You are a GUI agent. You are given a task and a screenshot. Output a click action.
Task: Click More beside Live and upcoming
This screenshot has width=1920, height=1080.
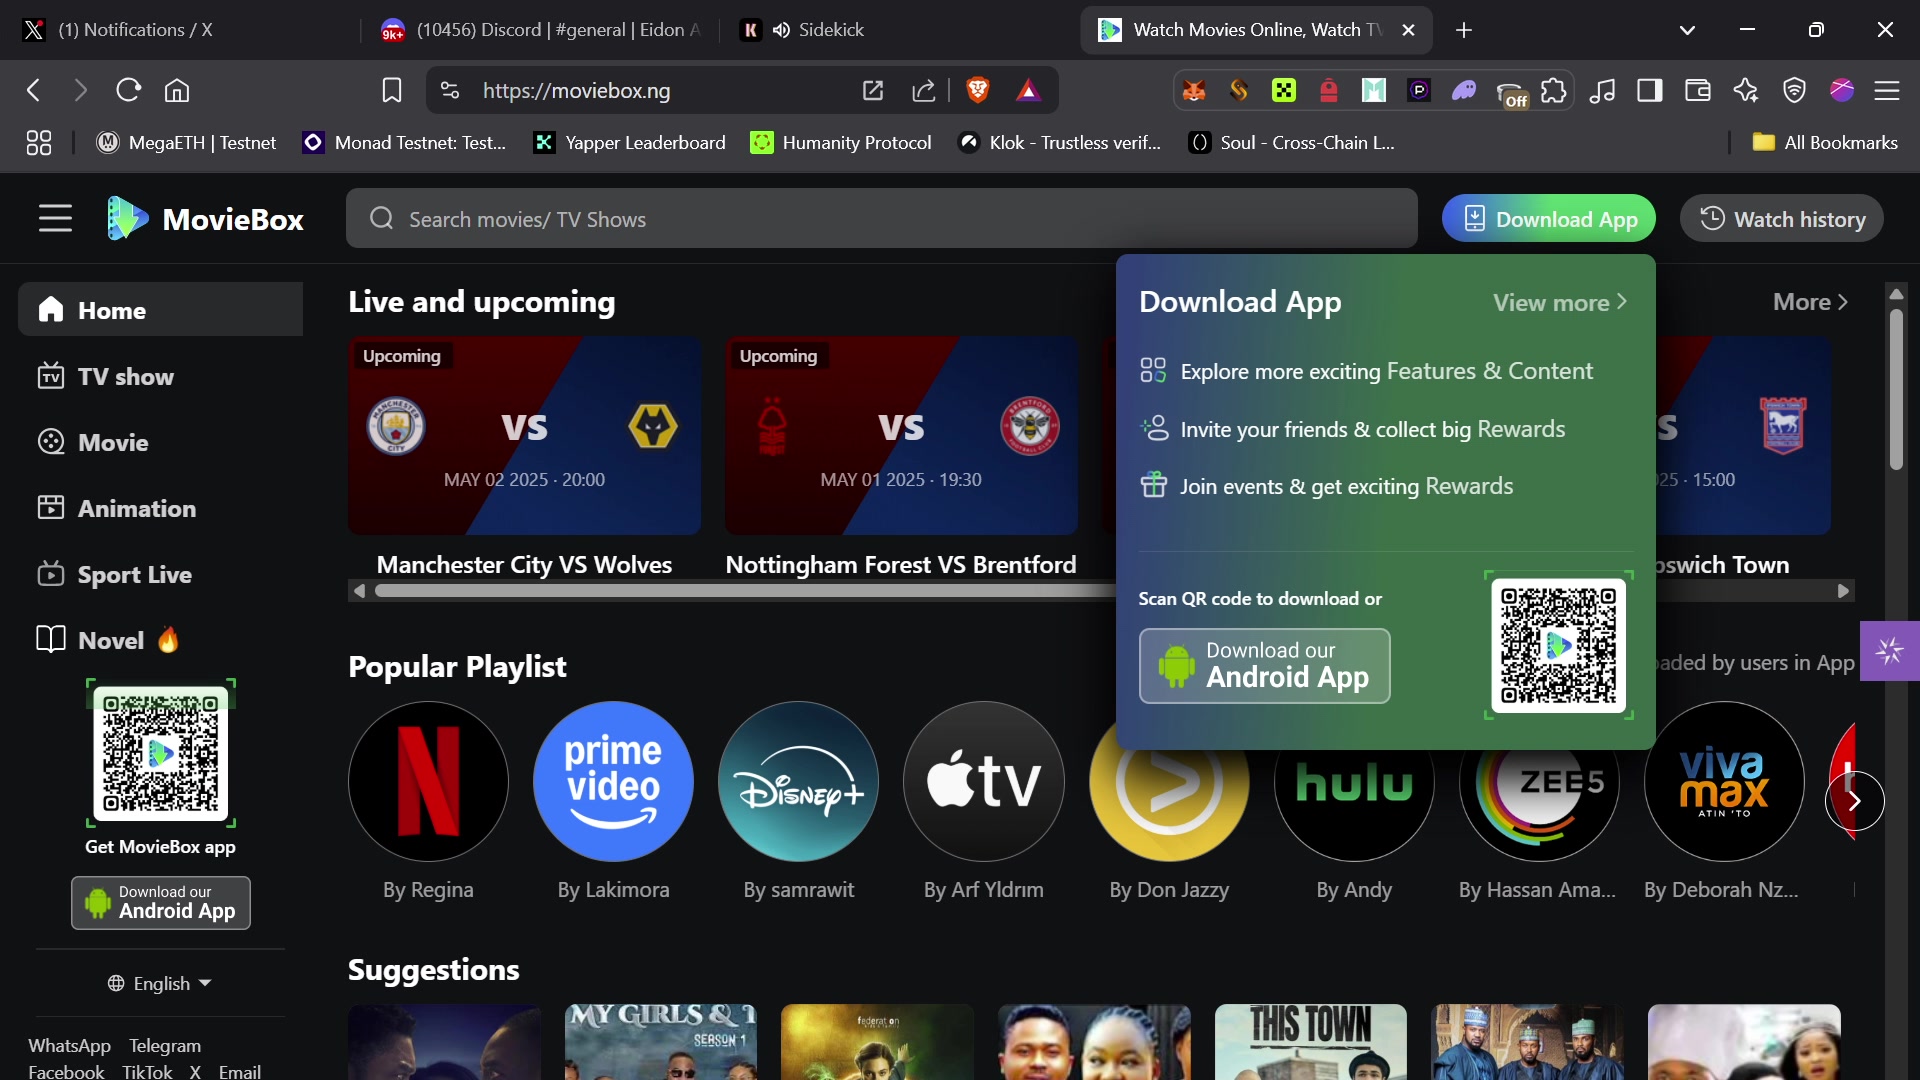(x=1810, y=302)
